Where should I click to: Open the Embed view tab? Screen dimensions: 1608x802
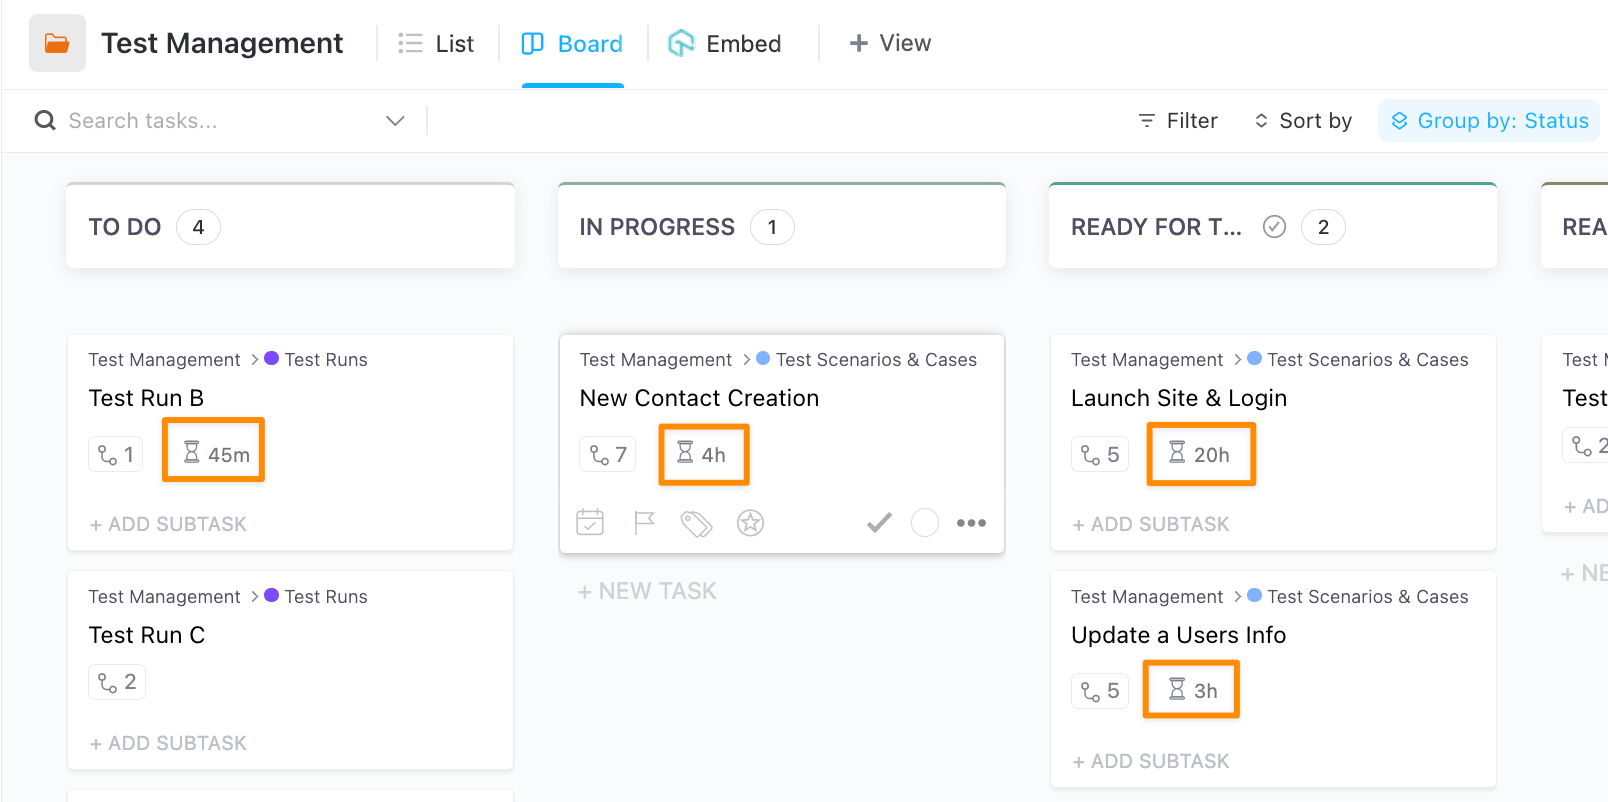click(725, 44)
